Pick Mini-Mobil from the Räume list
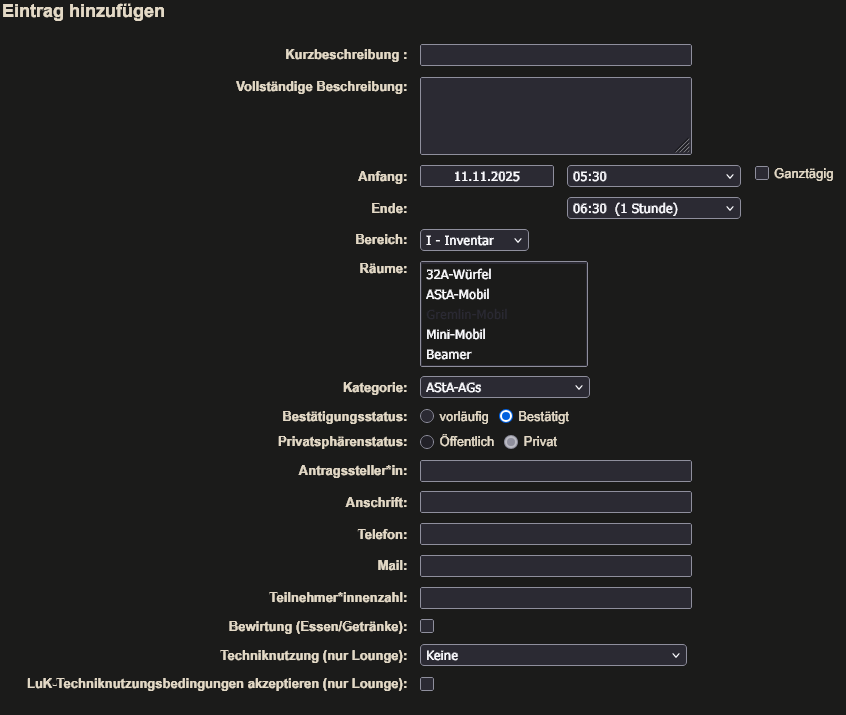Screen dimensions: 846x715 tap(456, 334)
